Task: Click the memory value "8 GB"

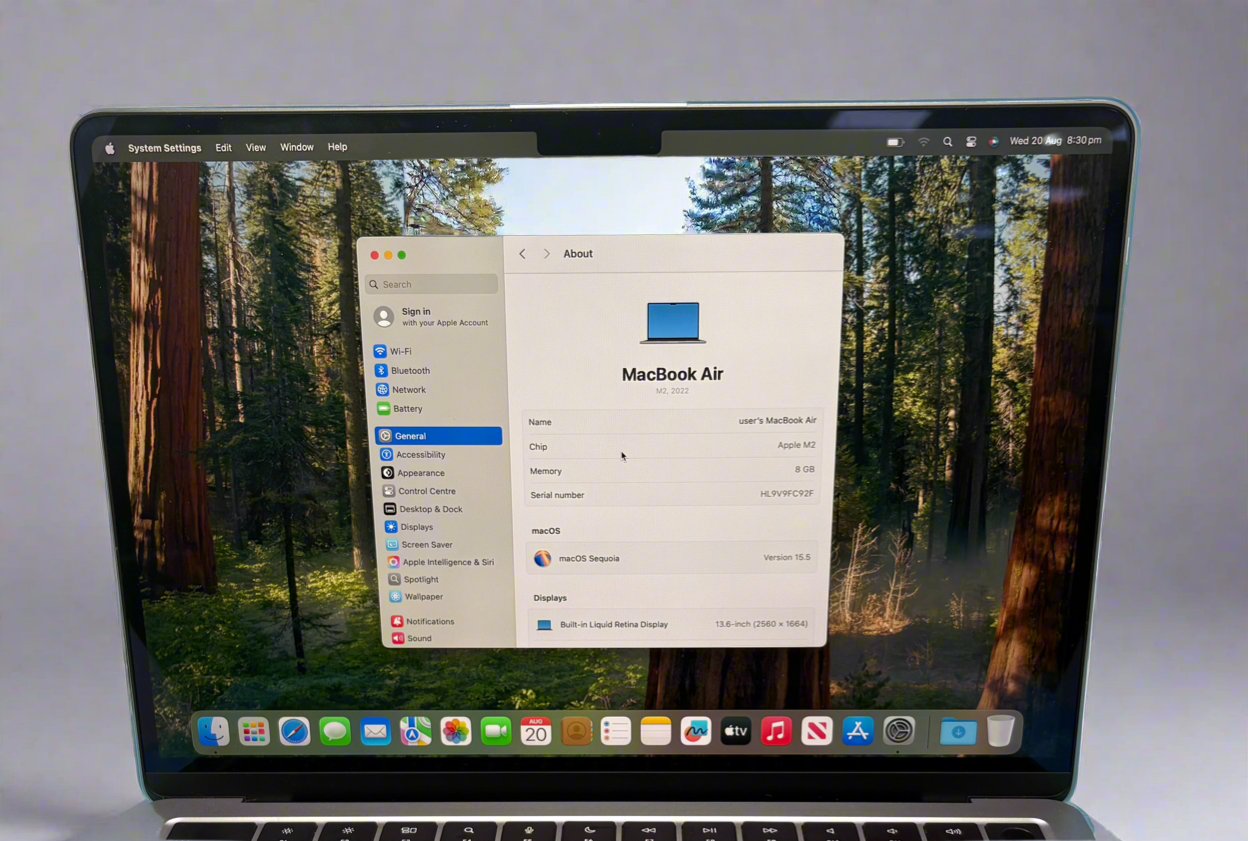Action: tap(804, 469)
